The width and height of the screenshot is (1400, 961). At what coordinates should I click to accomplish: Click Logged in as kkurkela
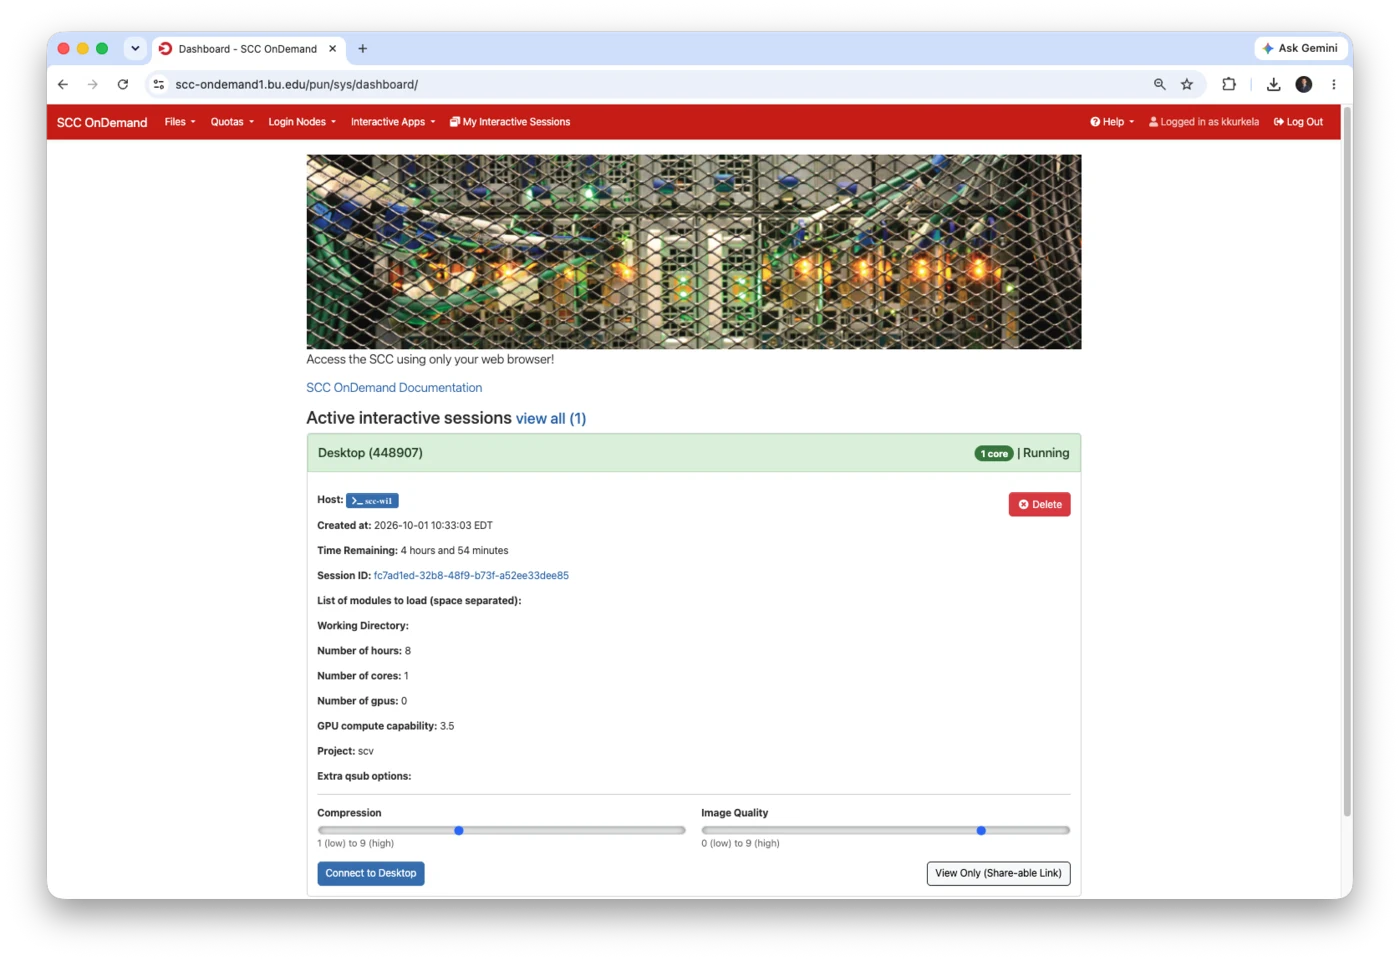(1204, 122)
